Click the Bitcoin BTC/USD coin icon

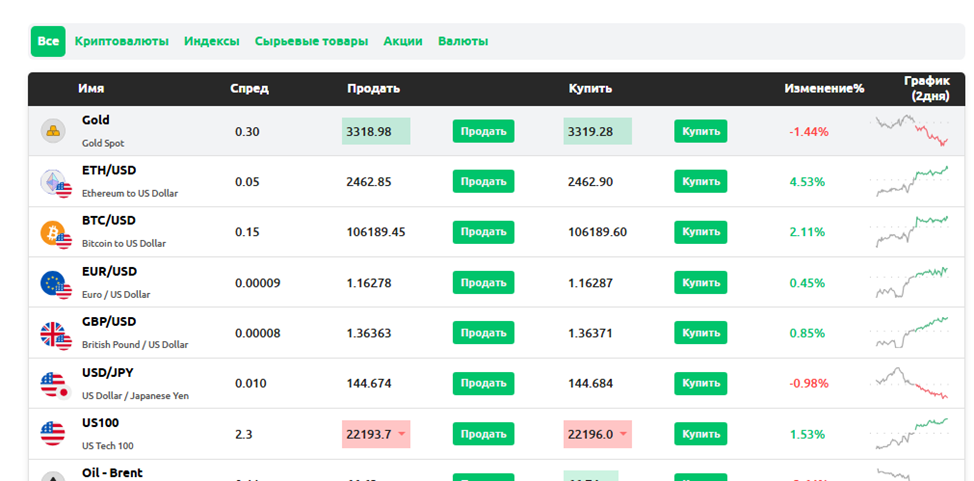[55, 234]
